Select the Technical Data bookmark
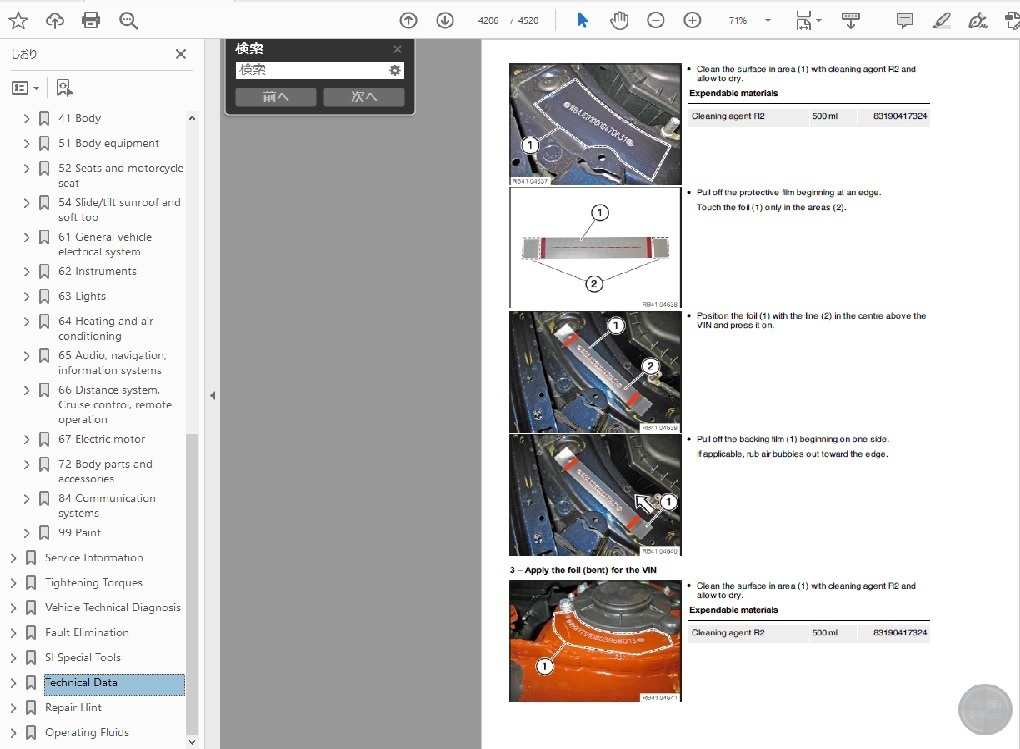This screenshot has width=1020, height=749. tap(81, 683)
